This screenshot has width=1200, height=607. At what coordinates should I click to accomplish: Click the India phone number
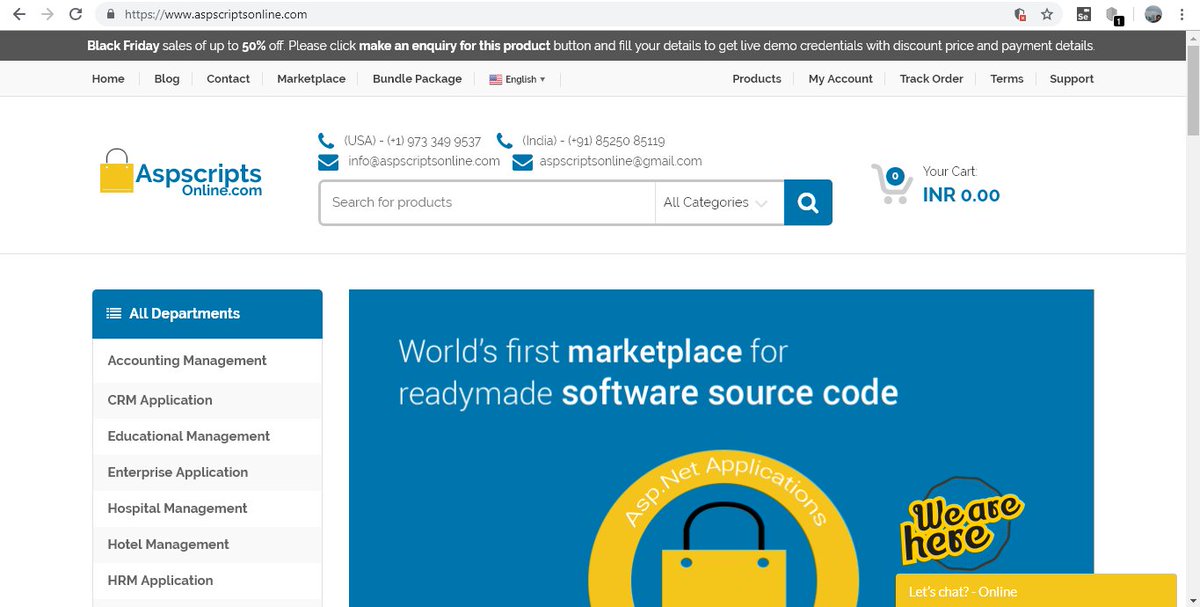coord(593,141)
